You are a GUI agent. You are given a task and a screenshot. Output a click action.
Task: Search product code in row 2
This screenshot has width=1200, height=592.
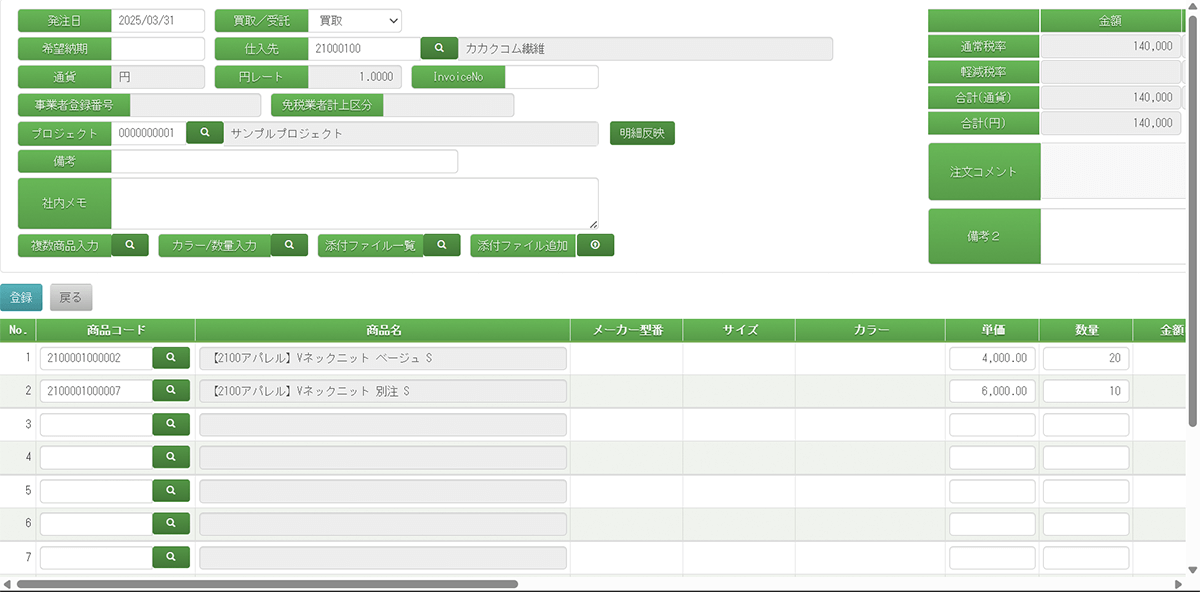click(171, 391)
